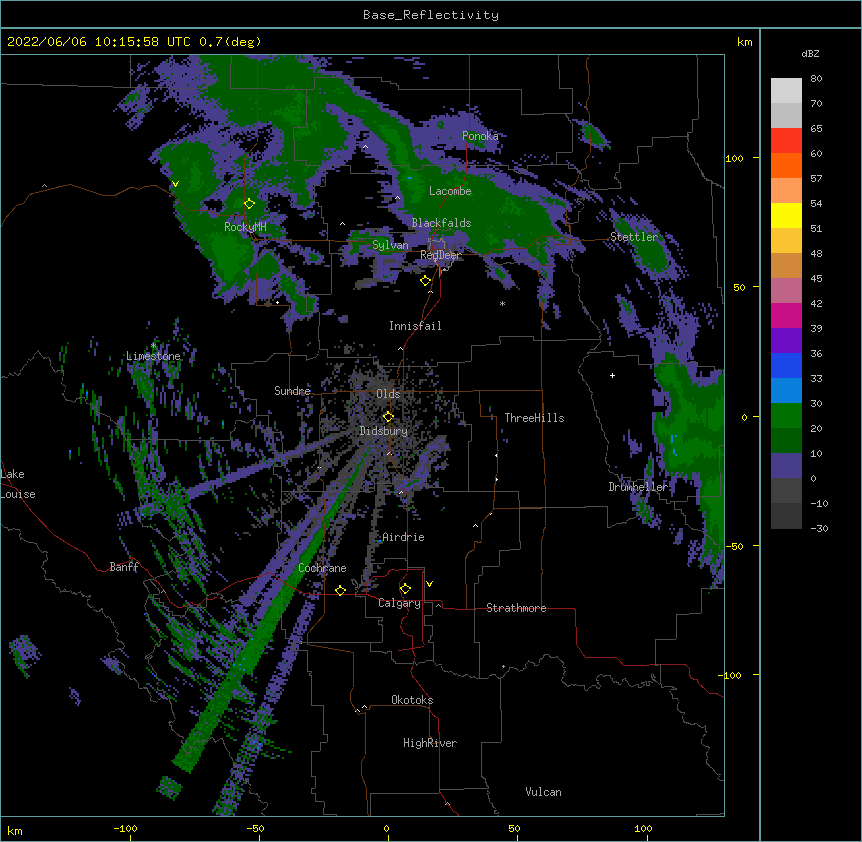Click the orange legend swatch below 60 dBZ

coord(786,165)
